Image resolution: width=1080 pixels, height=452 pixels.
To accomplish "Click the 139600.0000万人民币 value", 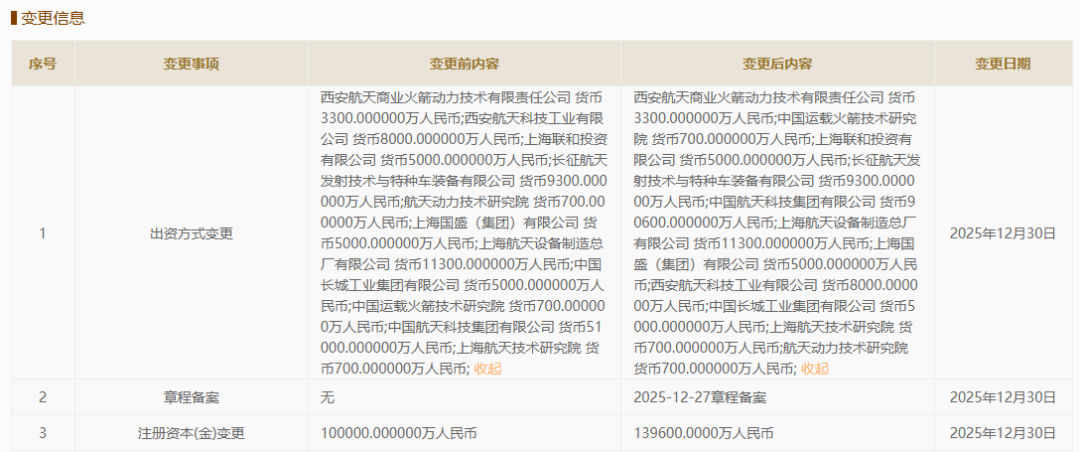I will (703, 433).
